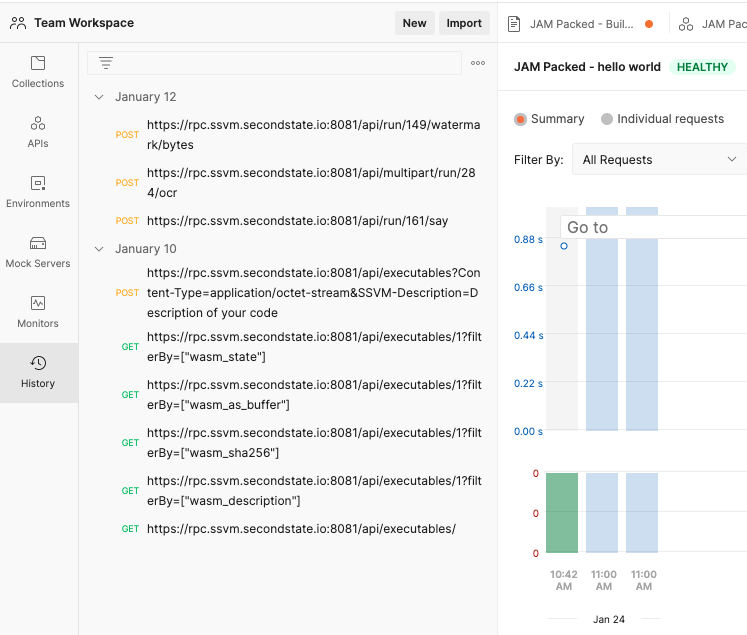
Task: Open the Environments sidebar icon
Action: (x=38, y=183)
